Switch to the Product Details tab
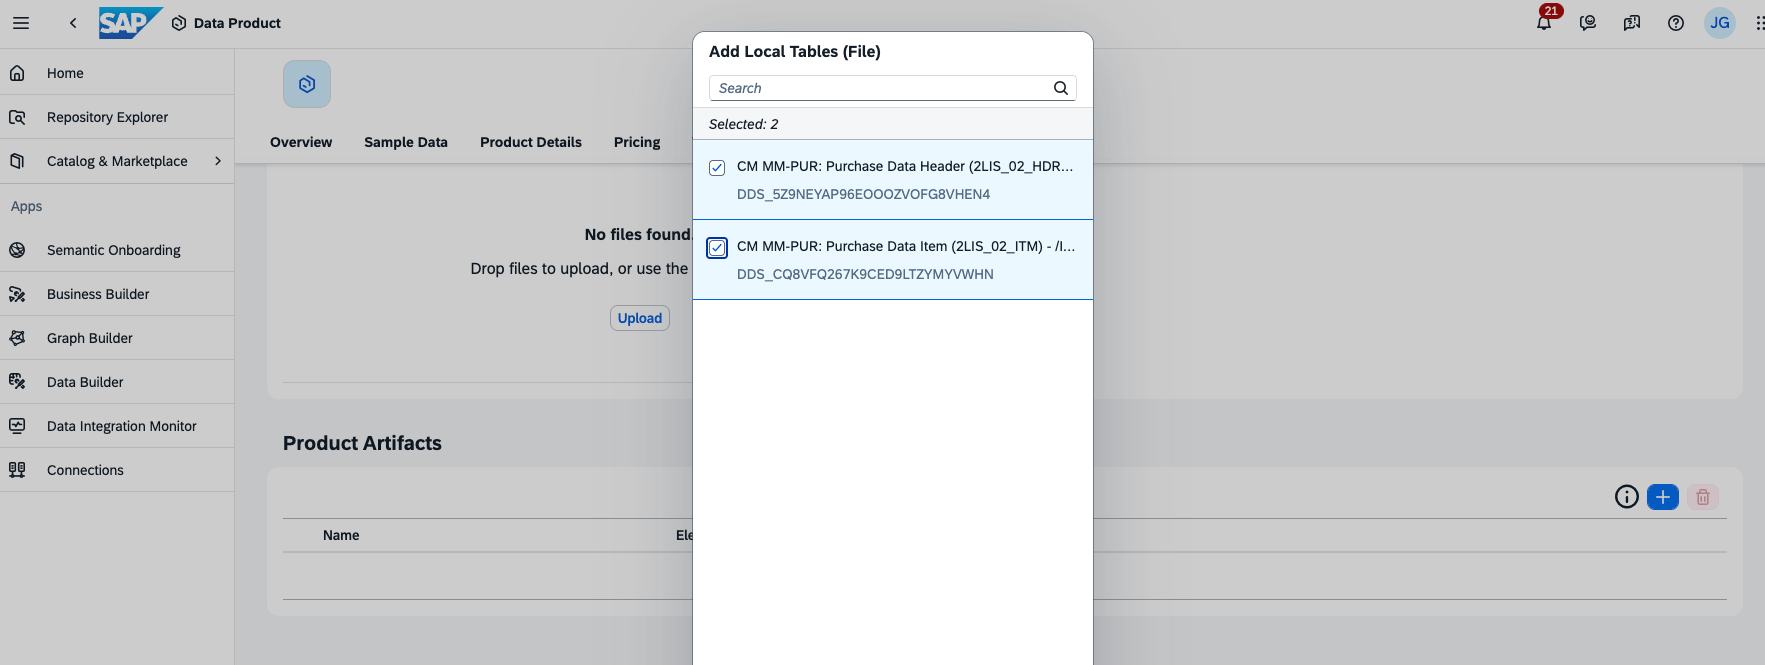Screen dimensions: 1765x665 click(530, 142)
